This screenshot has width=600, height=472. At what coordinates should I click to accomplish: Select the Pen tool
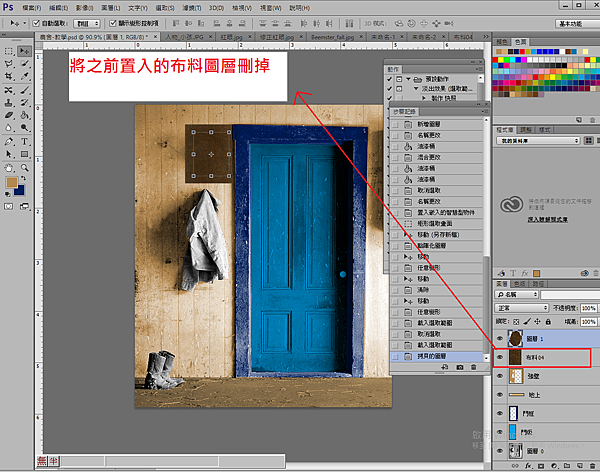tap(9, 142)
